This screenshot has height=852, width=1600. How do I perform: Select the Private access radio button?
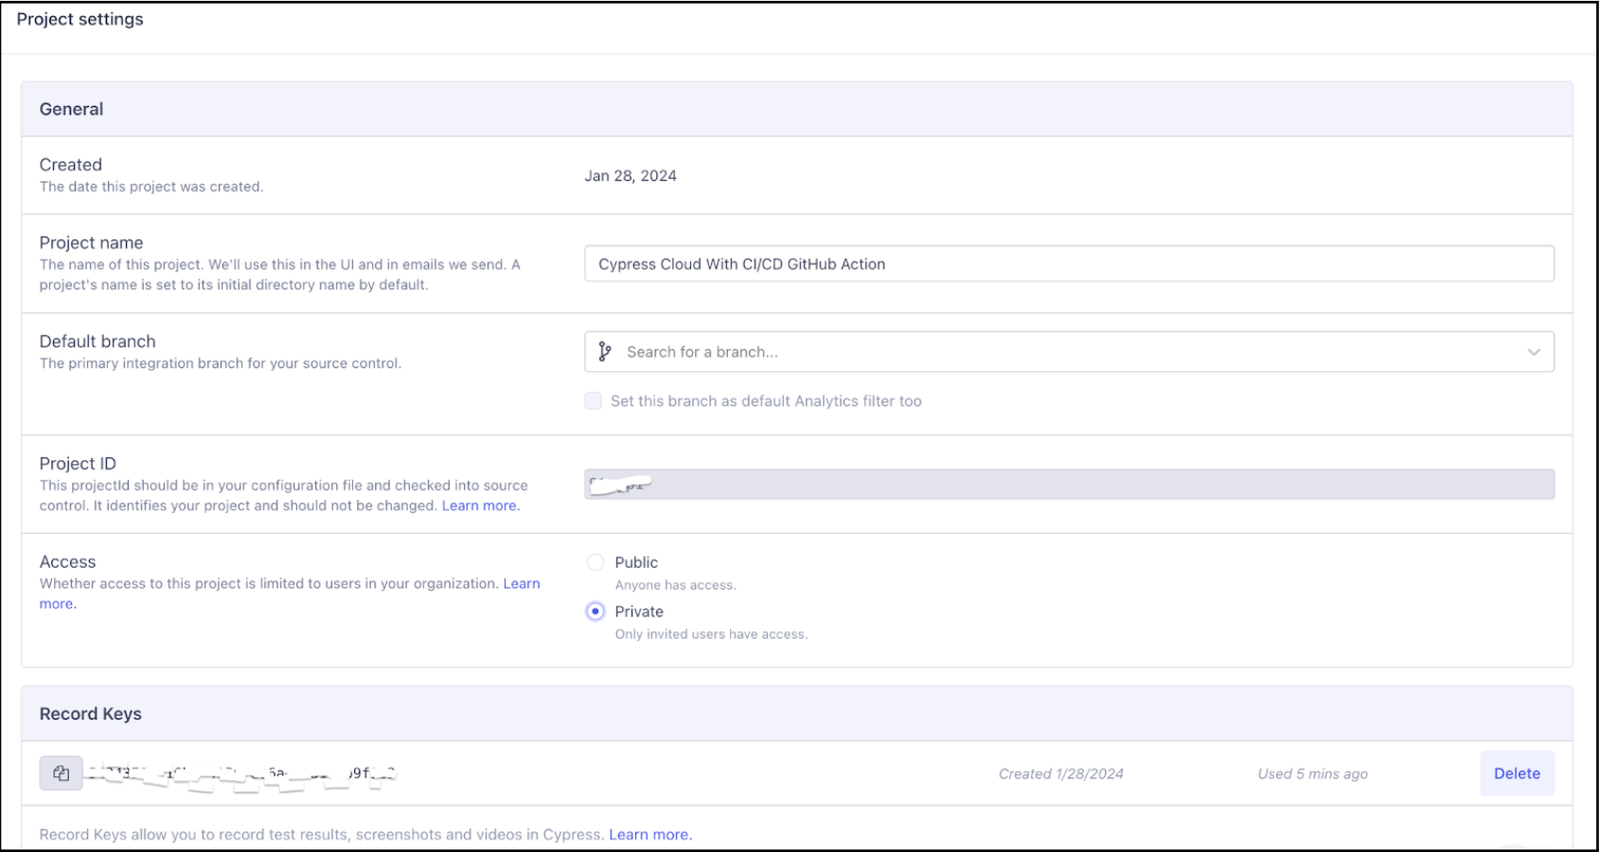coord(595,611)
